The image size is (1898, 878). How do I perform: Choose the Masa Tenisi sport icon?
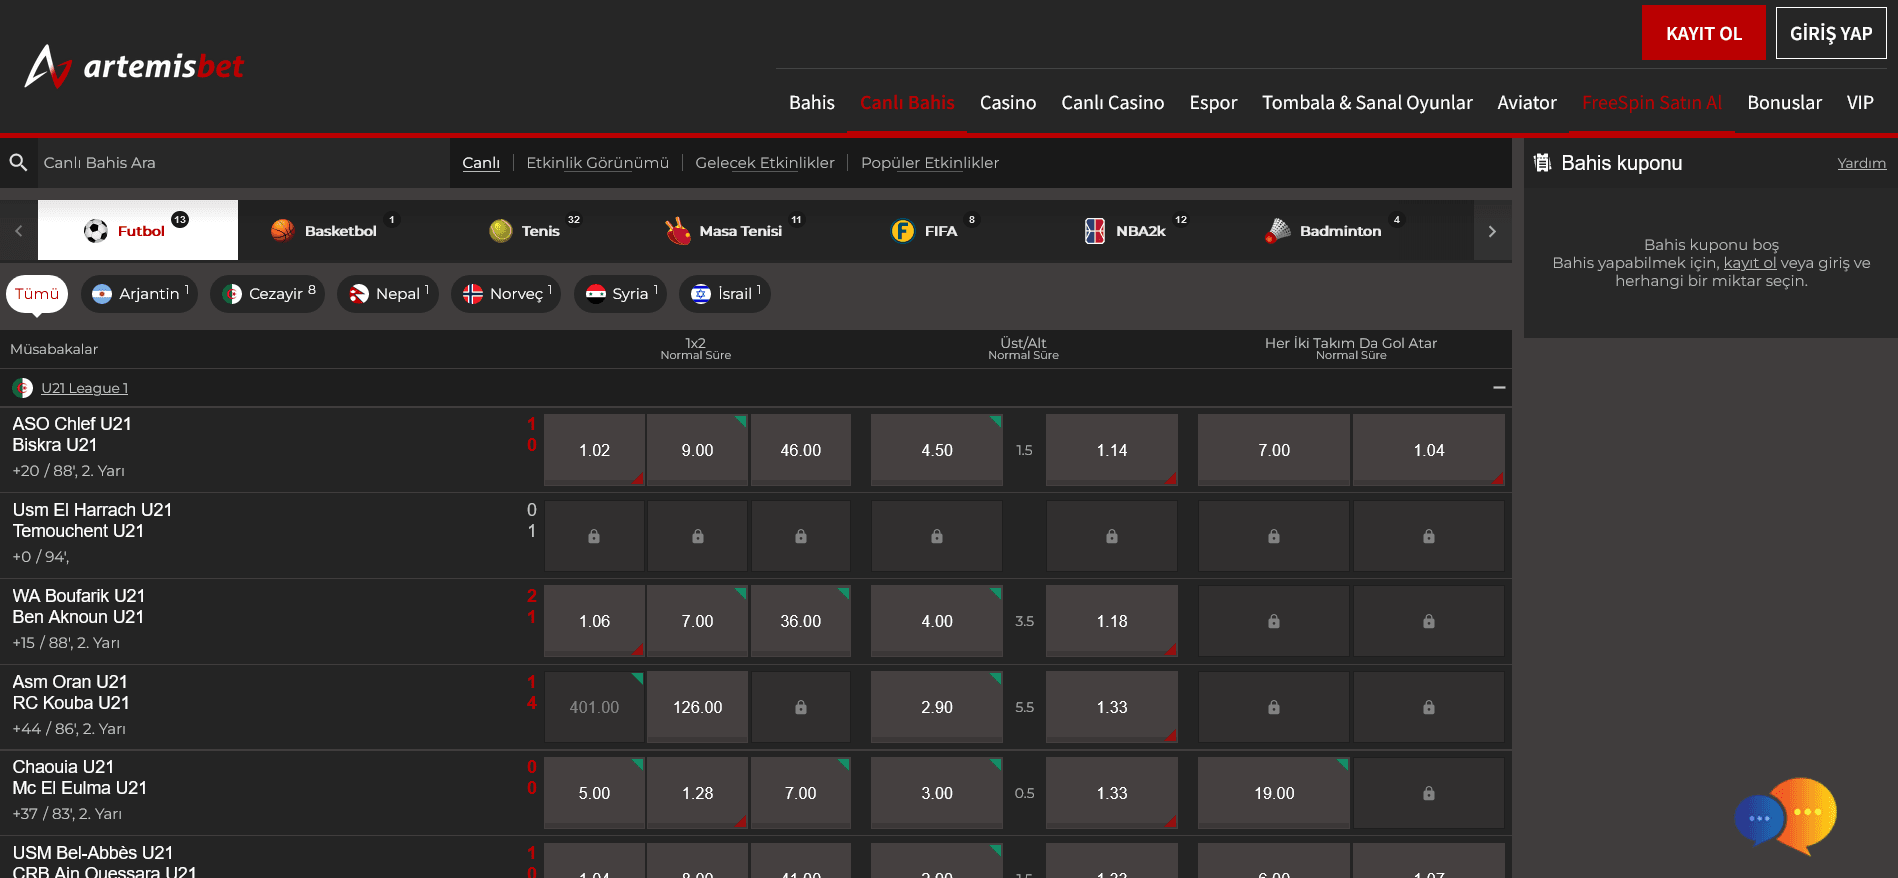[678, 231]
